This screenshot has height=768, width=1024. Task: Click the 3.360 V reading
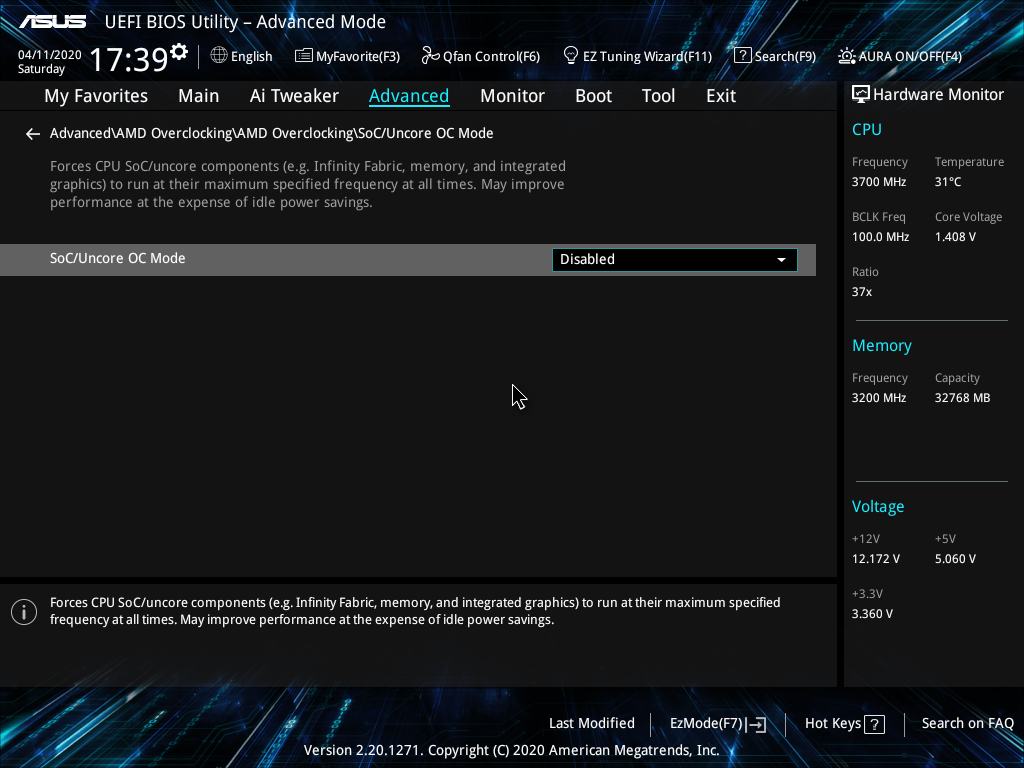click(872, 614)
